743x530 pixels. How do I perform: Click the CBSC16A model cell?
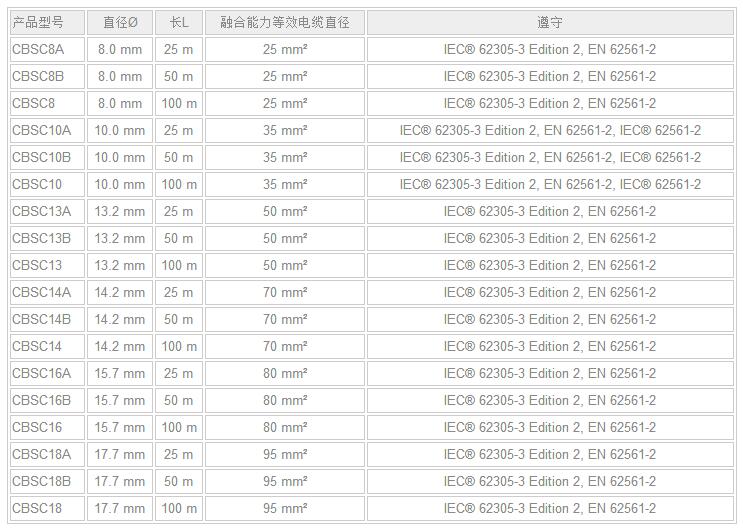(42, 373)
